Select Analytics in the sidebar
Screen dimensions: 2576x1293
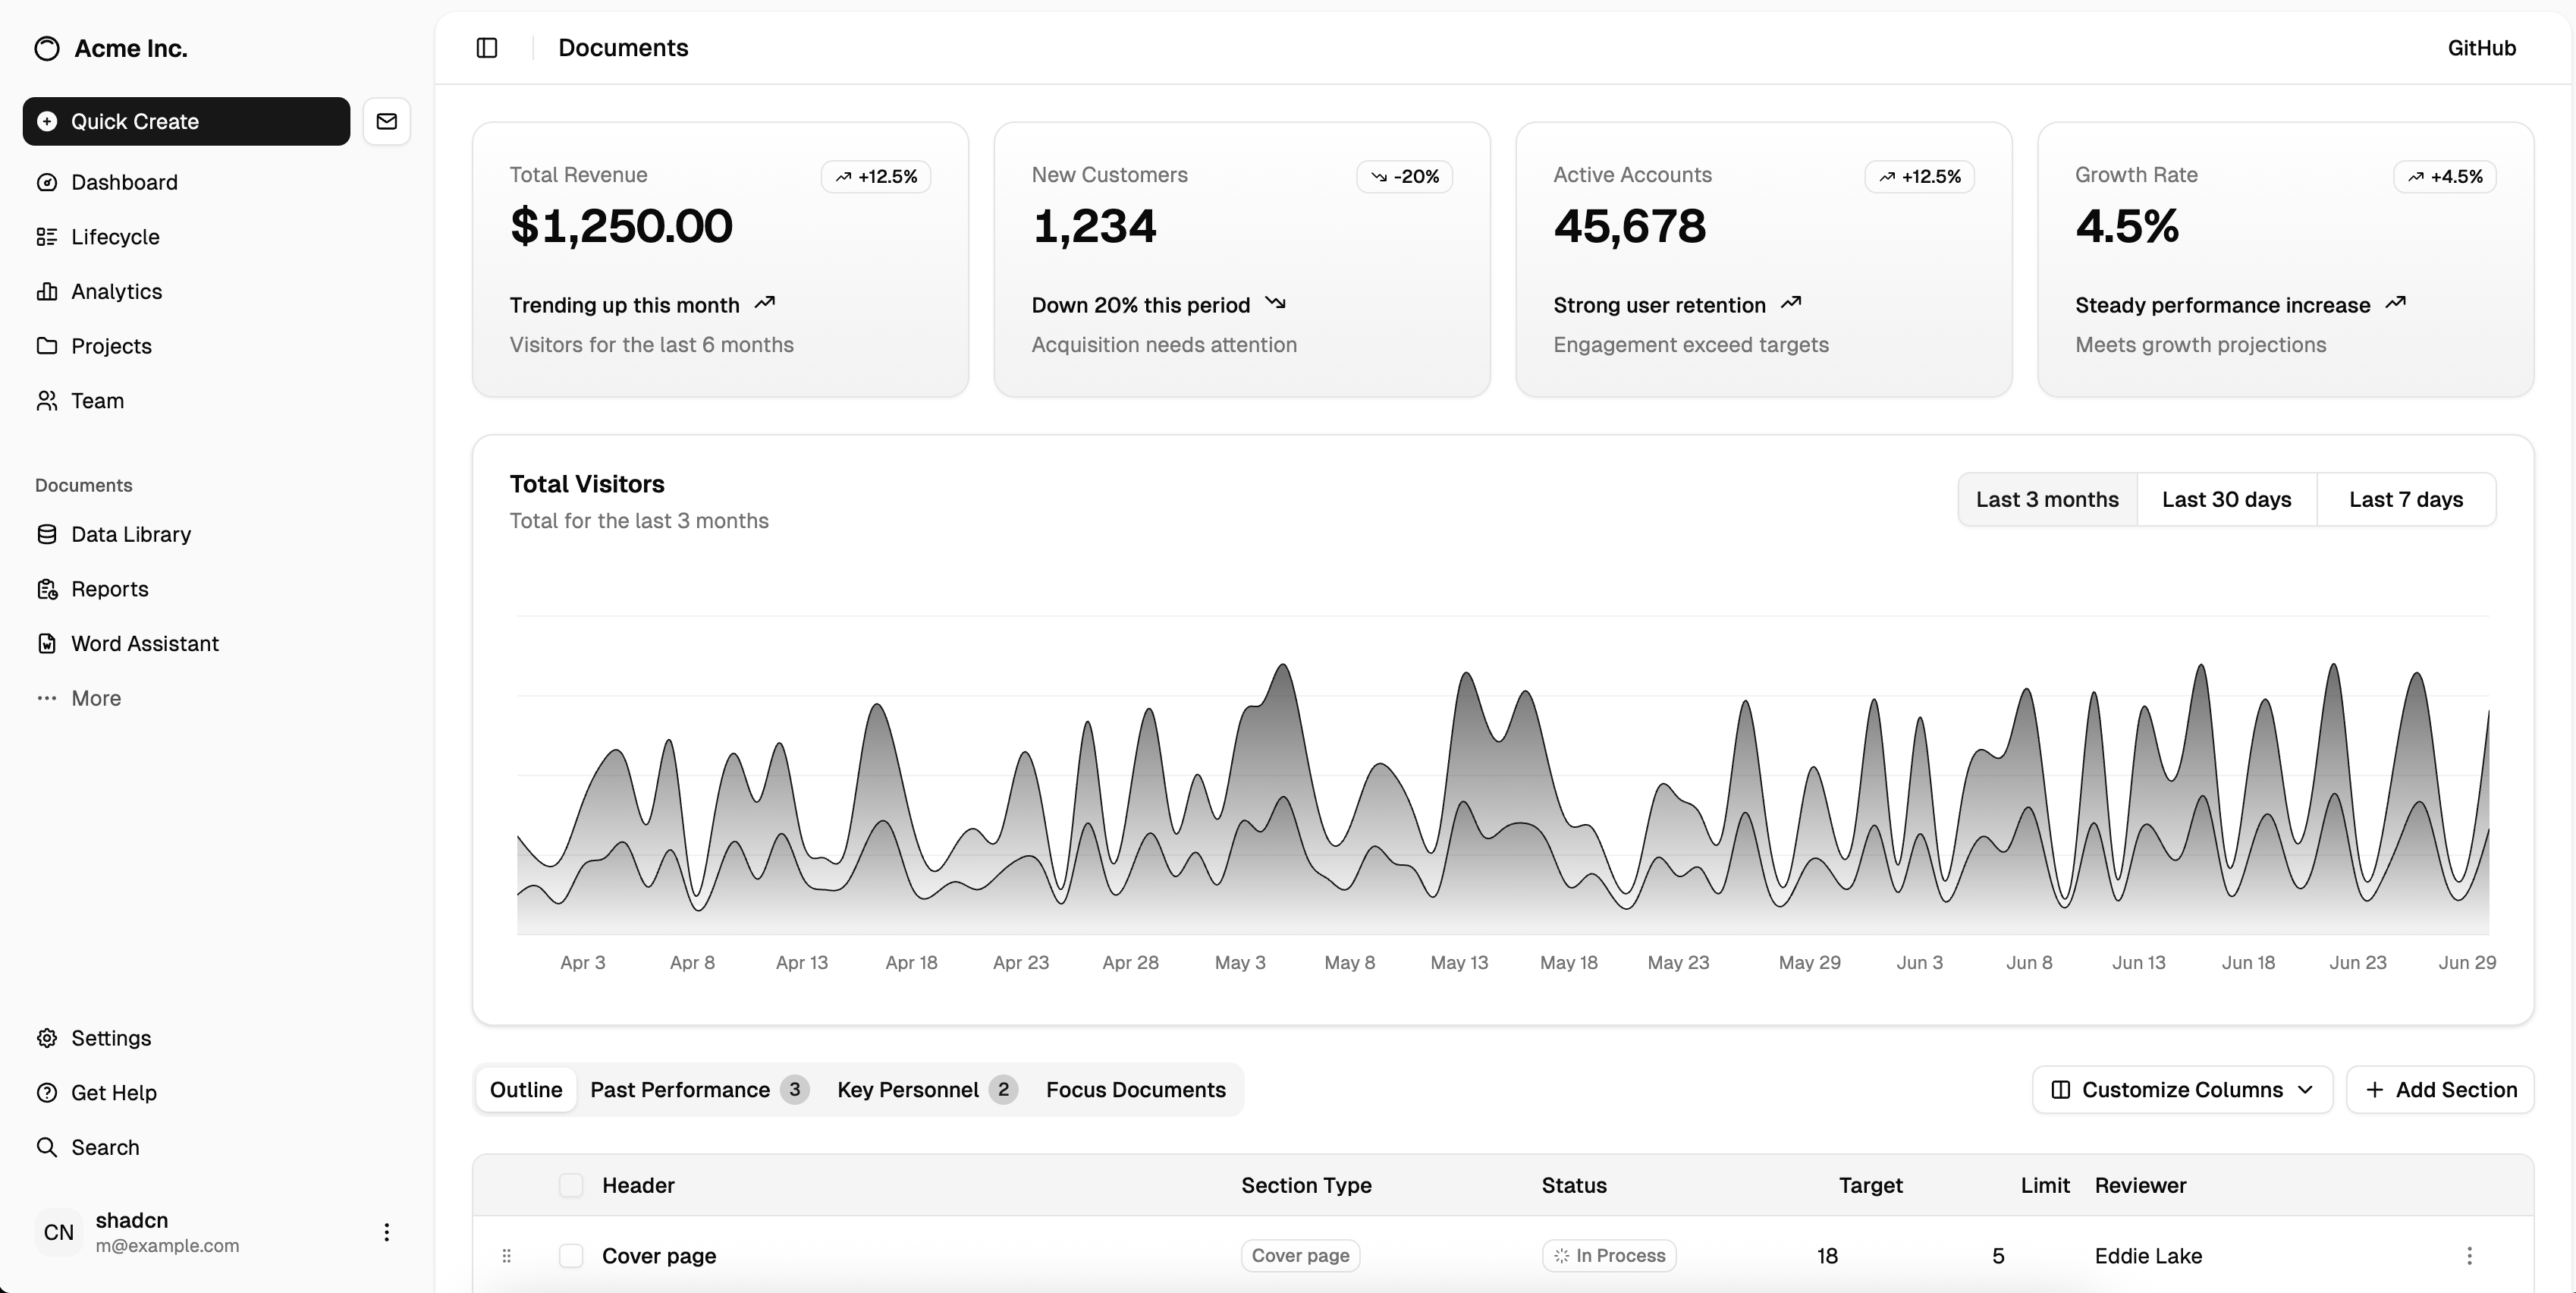117,291
